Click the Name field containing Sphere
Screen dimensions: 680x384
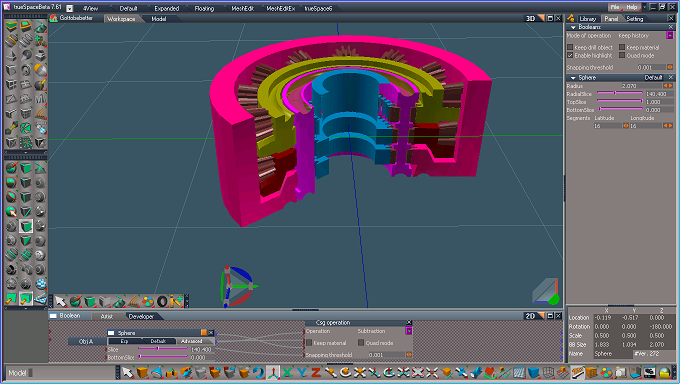point(612,354)
